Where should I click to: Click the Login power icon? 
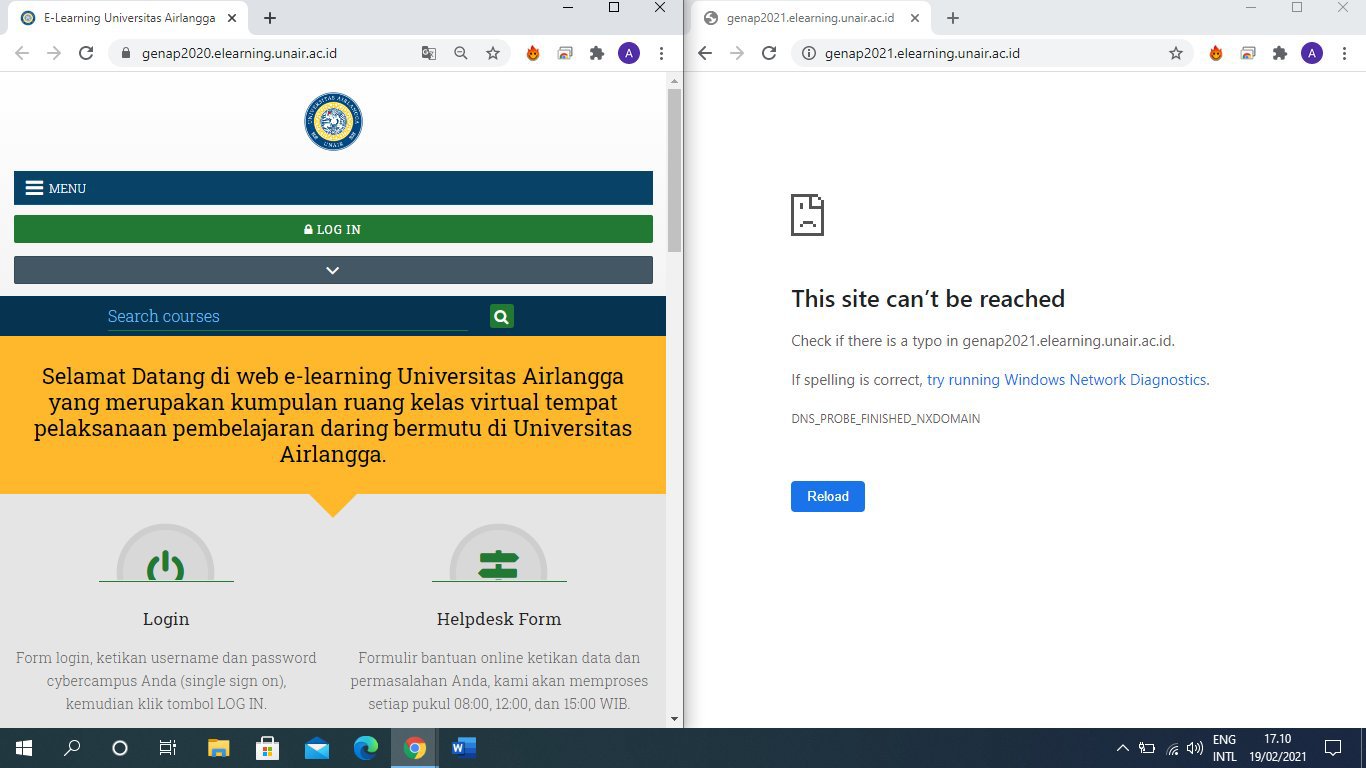[x=166, y=567]
